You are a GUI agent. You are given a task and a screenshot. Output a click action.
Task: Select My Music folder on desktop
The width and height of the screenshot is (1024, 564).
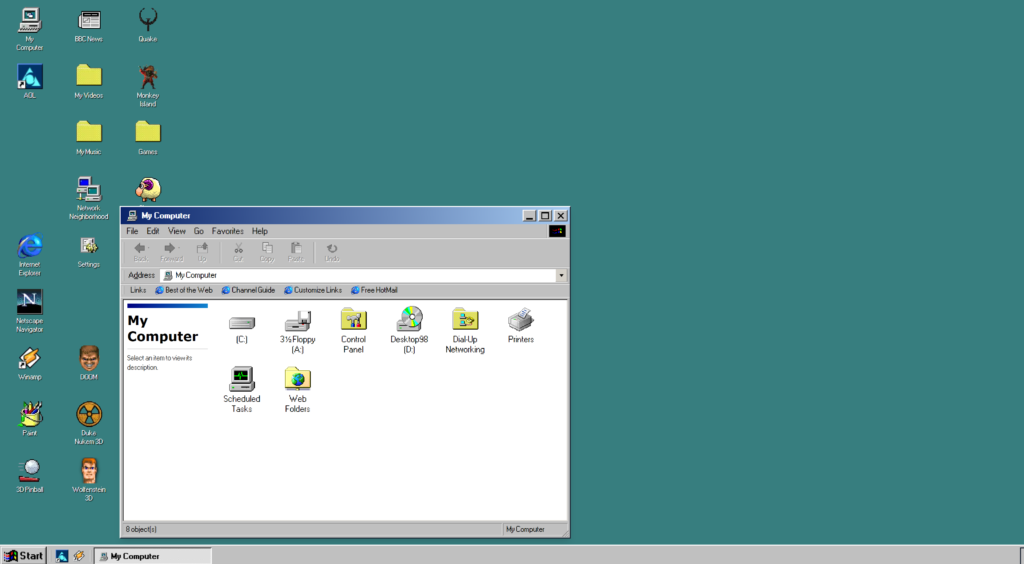[x=89, y=137]
